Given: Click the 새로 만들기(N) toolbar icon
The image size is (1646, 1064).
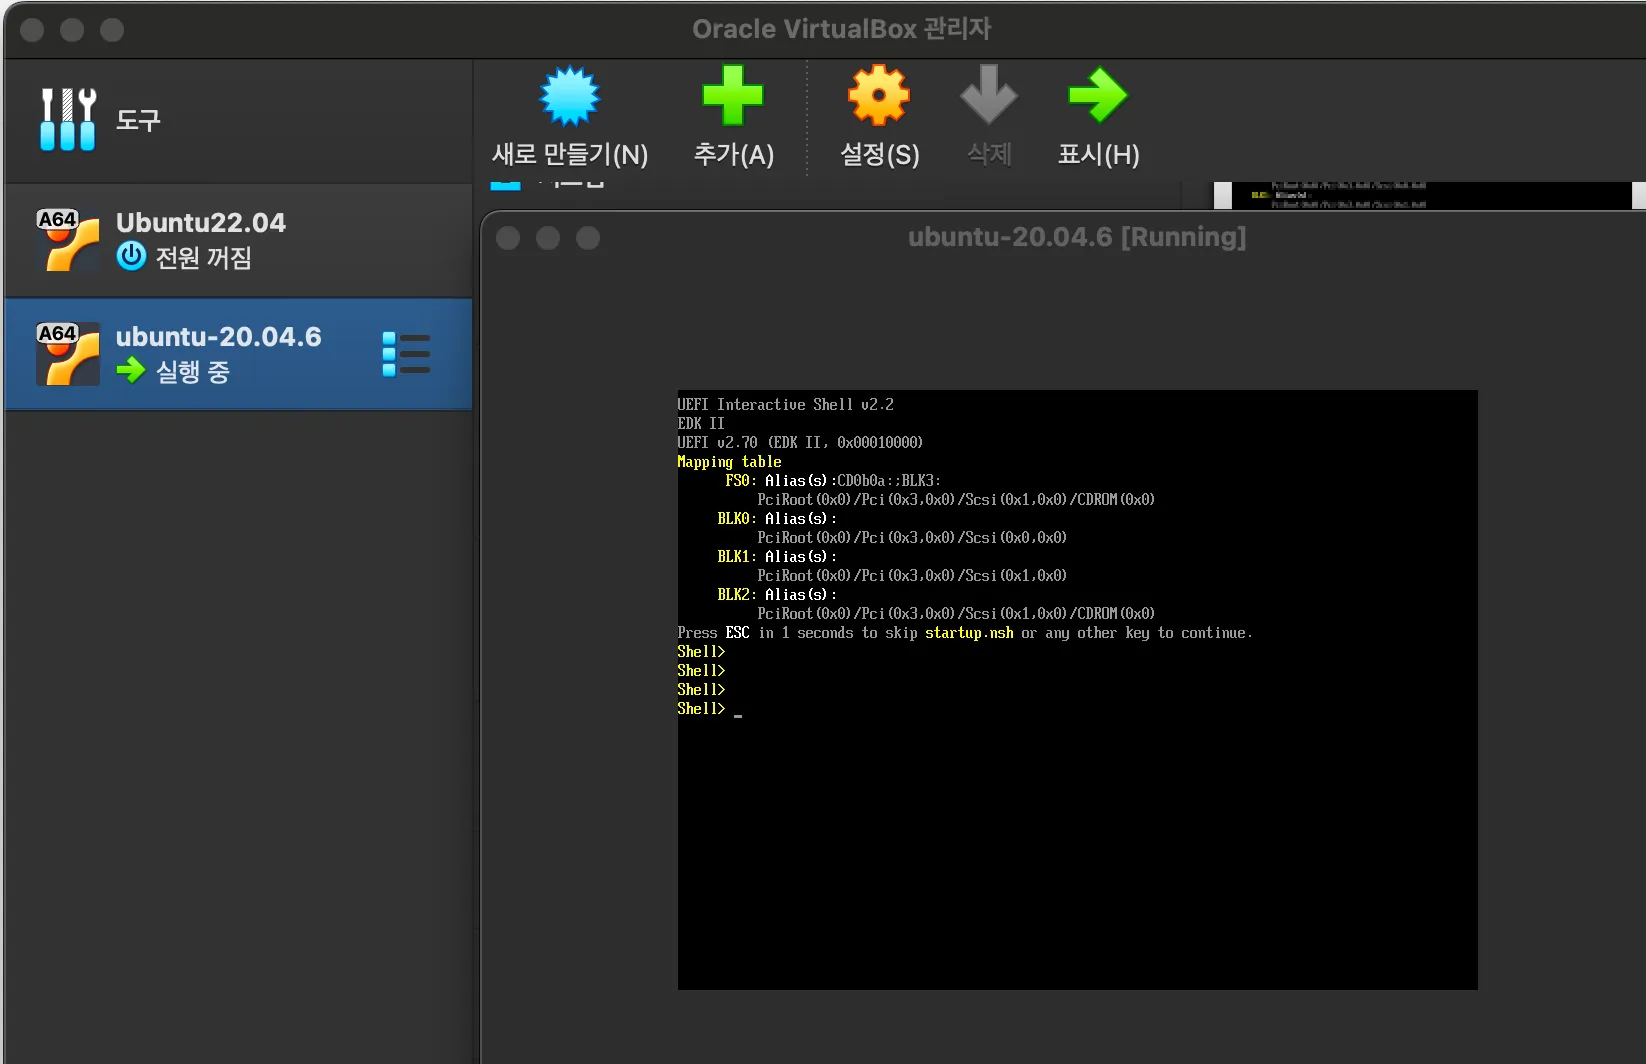Looking at the screenshot, I should pos(570,97).
